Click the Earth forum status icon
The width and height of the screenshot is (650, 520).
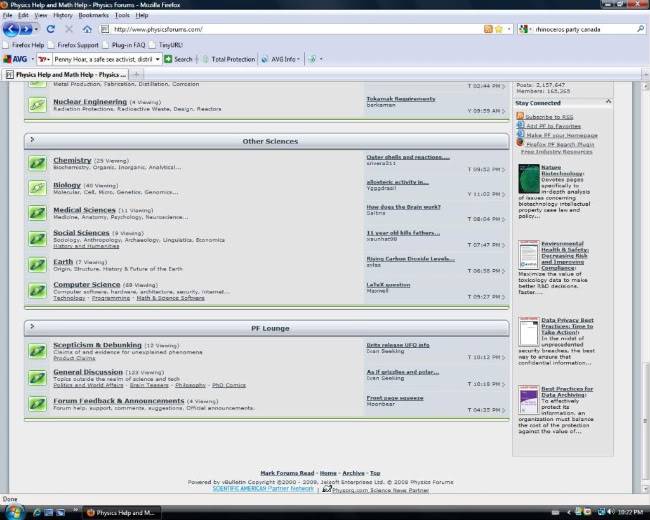pyautogui.click(x=37, y=265)
